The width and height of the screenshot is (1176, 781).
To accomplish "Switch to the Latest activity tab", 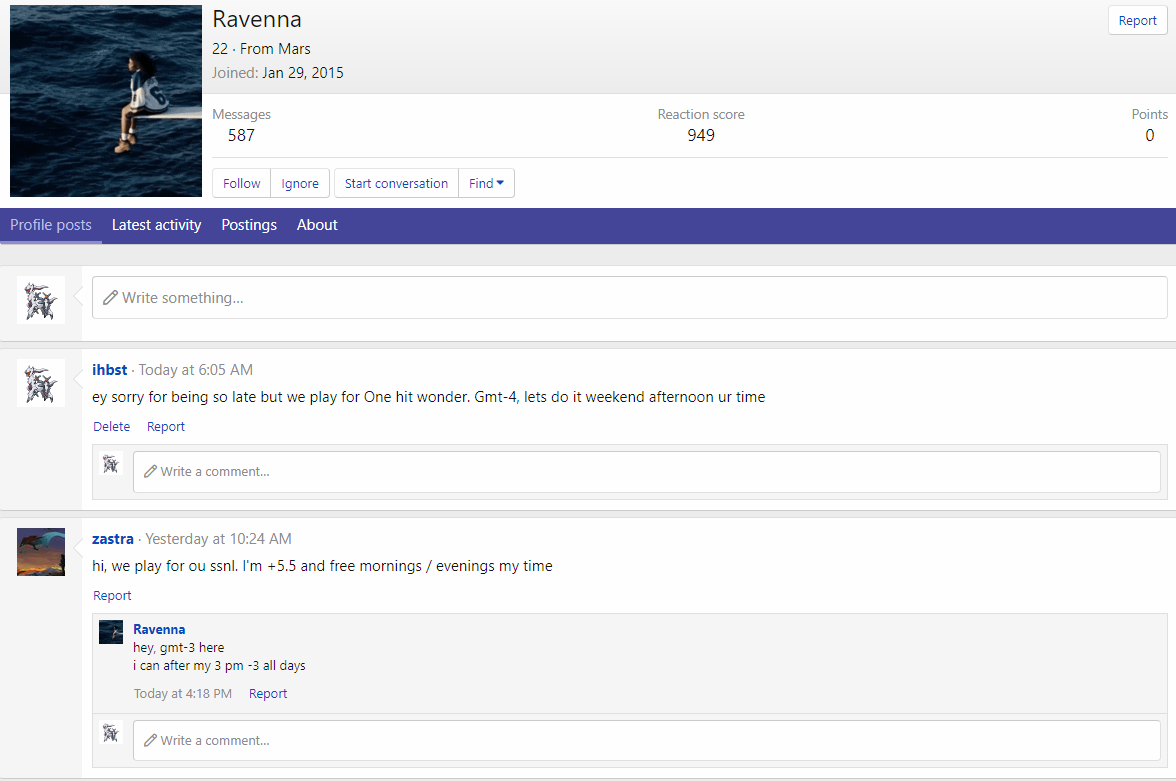I will point(156,225).
